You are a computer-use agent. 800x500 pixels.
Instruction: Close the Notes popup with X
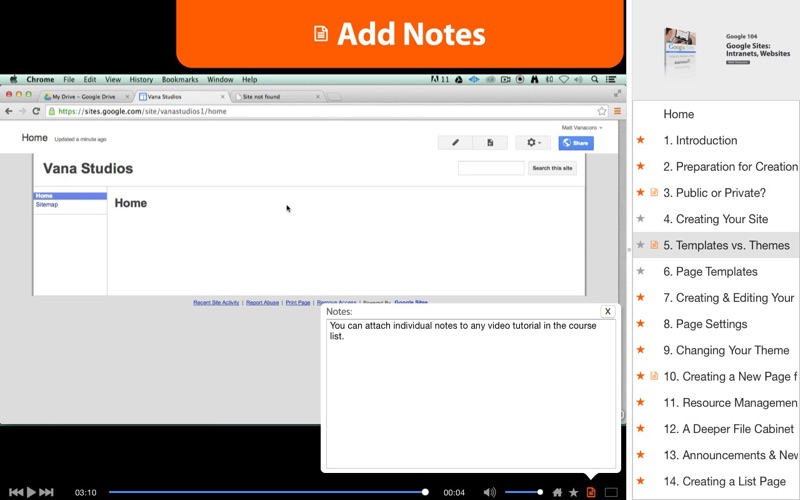tap(608, 311)
